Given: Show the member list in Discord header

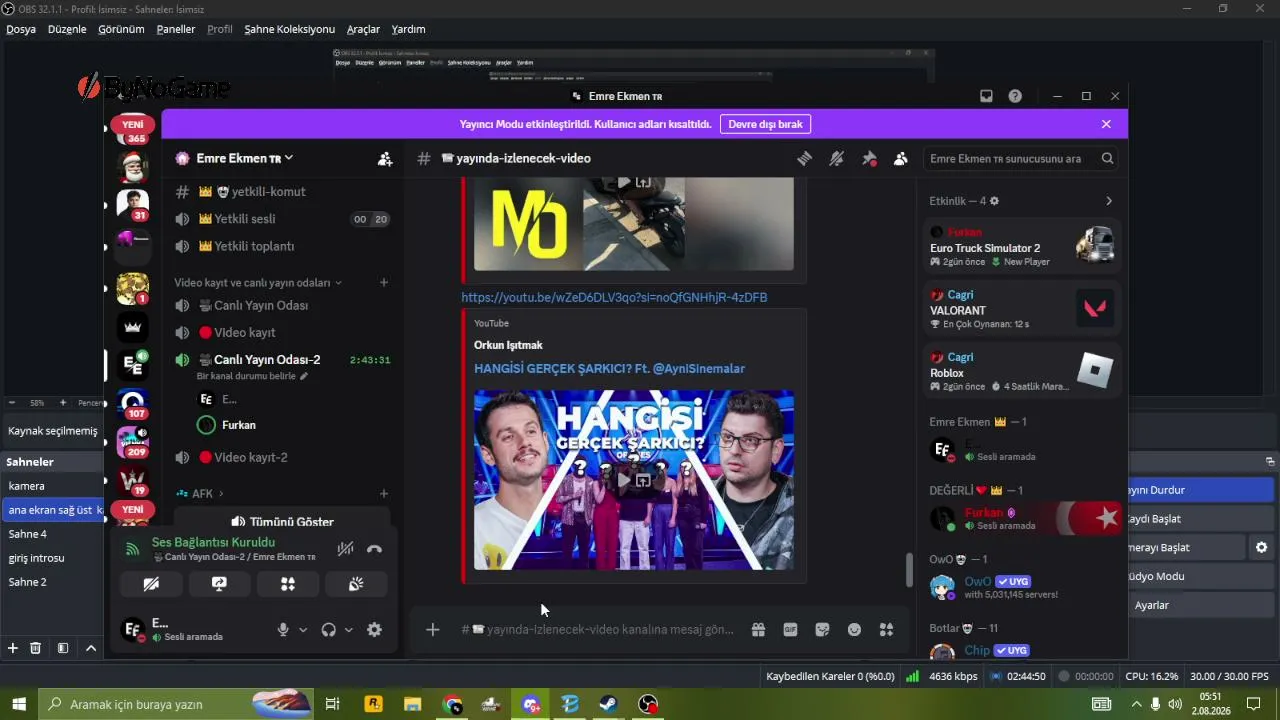Looking at the screenshot, I should [901, 158].
